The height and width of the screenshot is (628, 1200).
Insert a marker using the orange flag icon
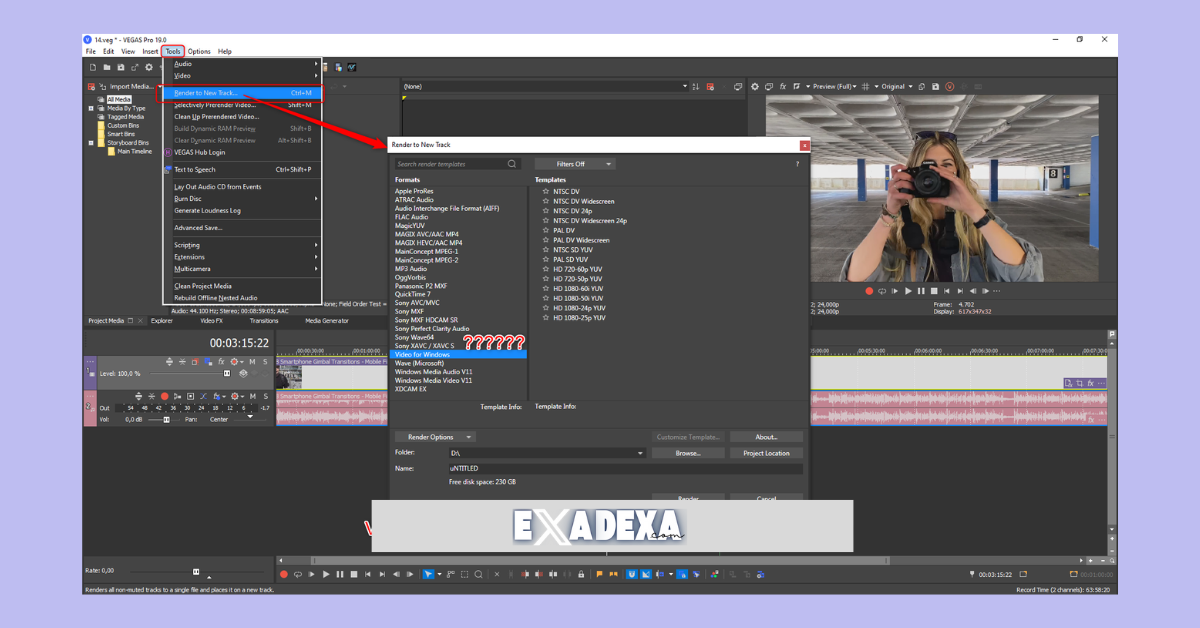point(599,574)
